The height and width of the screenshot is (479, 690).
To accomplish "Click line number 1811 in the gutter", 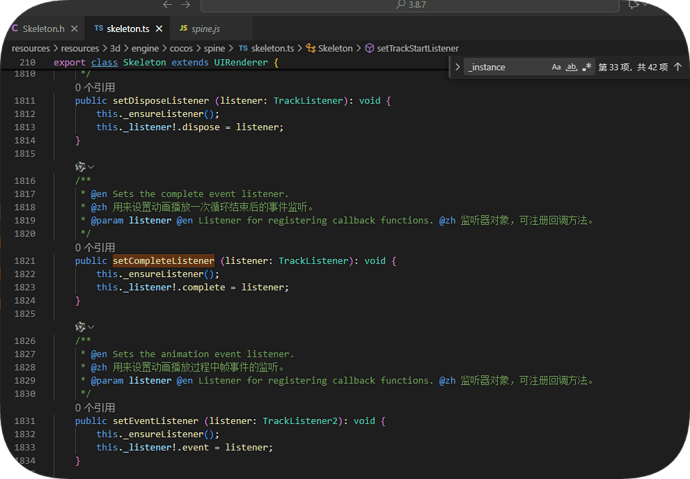I will [x=25, y=101].
